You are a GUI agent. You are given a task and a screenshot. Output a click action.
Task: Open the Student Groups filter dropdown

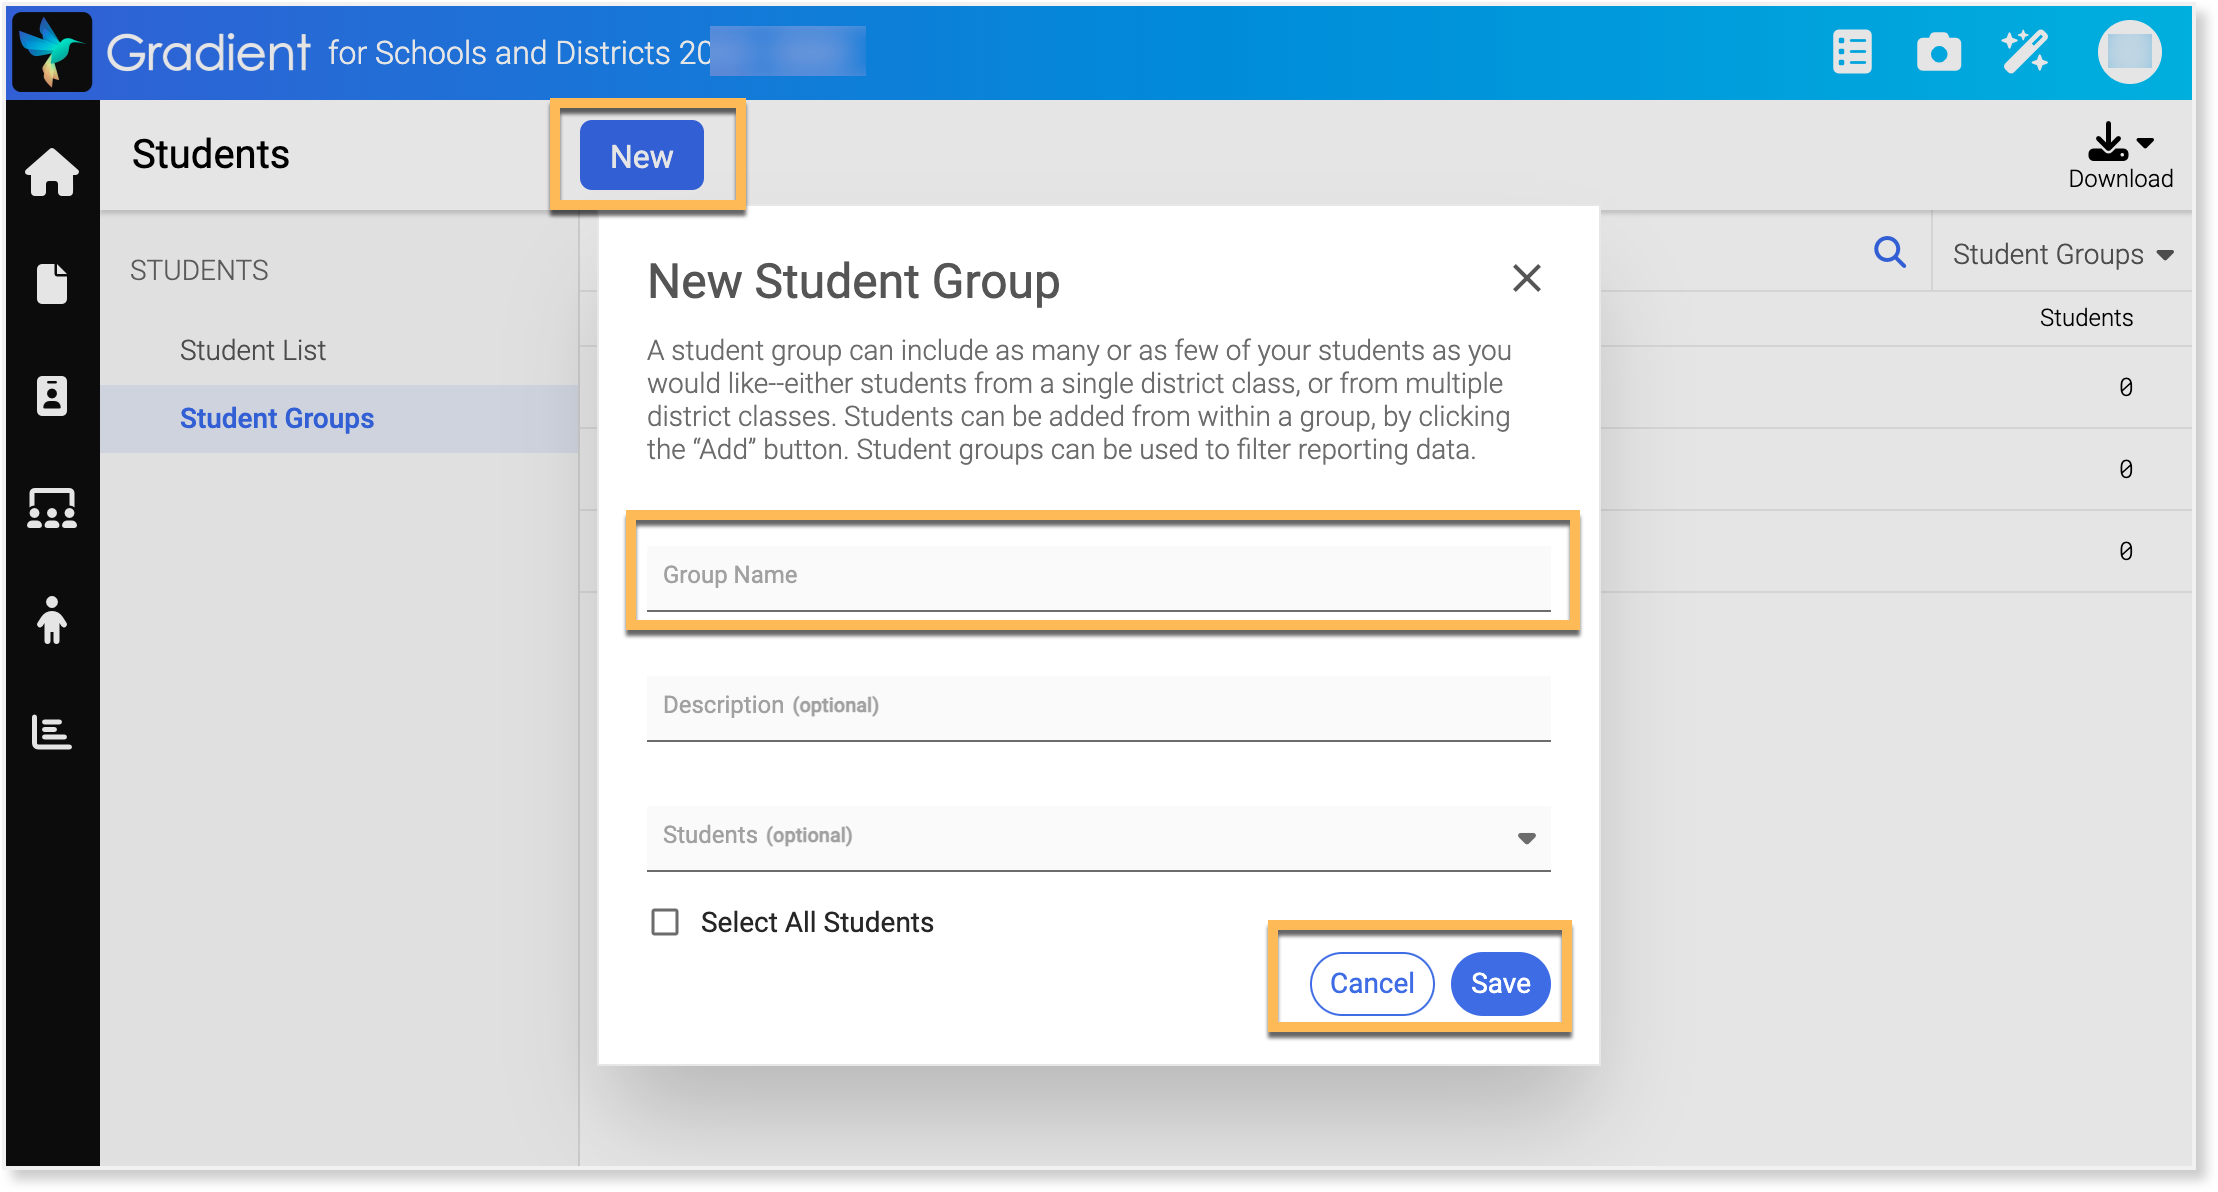point(2063,255)
